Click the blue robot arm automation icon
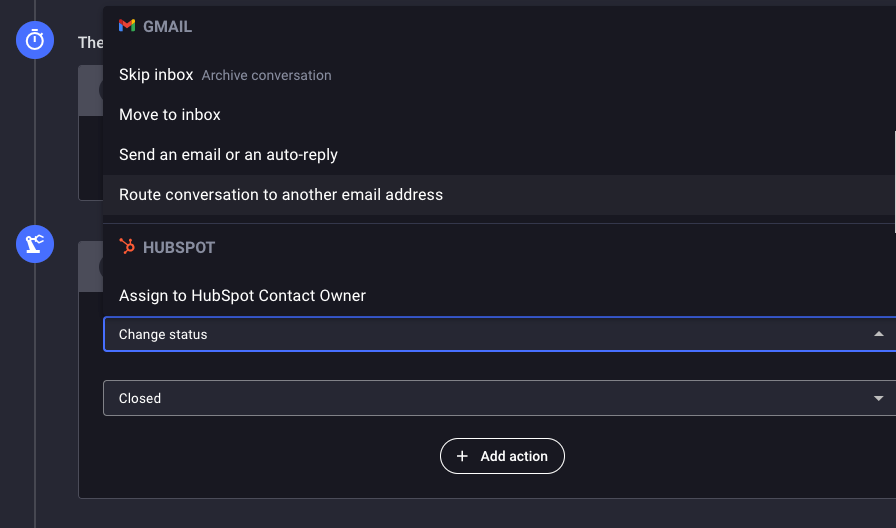The image size is (896, 528). 35,244
